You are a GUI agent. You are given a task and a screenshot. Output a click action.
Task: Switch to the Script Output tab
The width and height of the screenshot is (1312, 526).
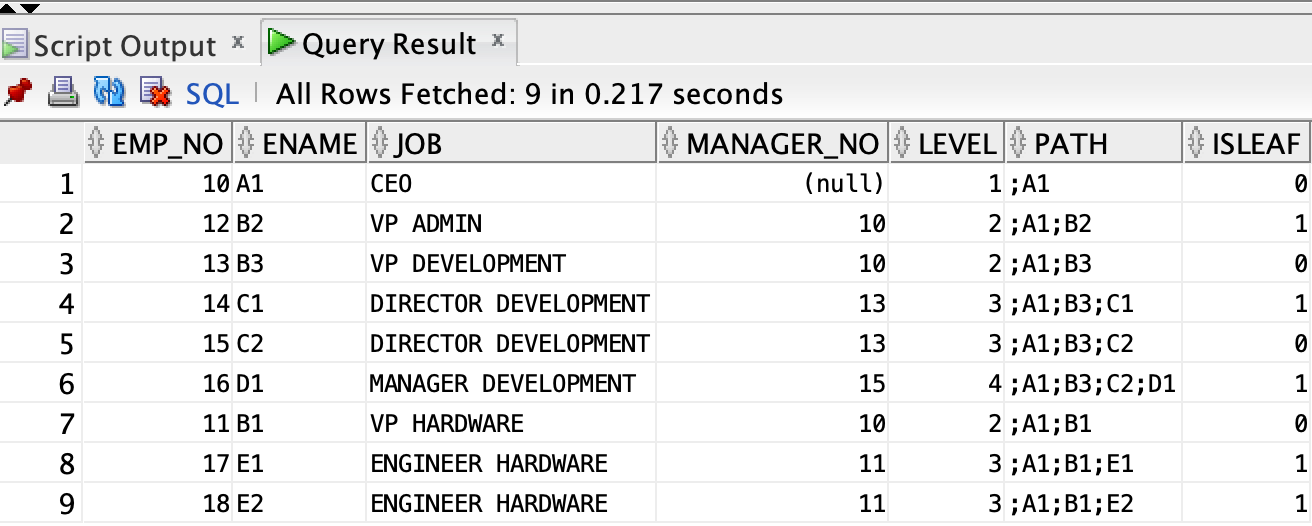[124, 46]
